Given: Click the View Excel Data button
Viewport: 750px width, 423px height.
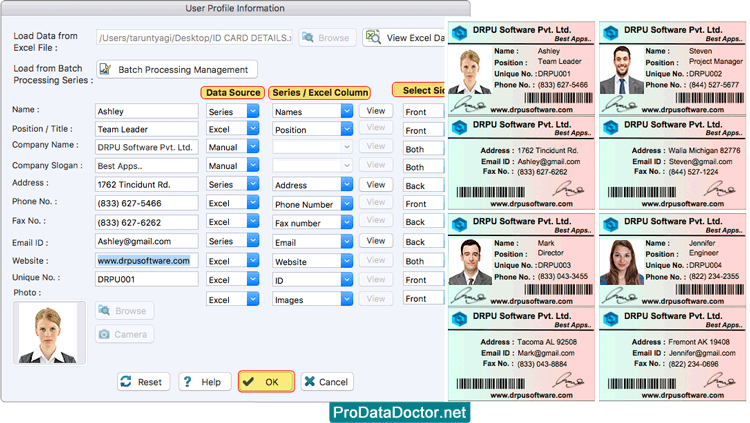Looking at the screenshot, I should coord(404,37).
